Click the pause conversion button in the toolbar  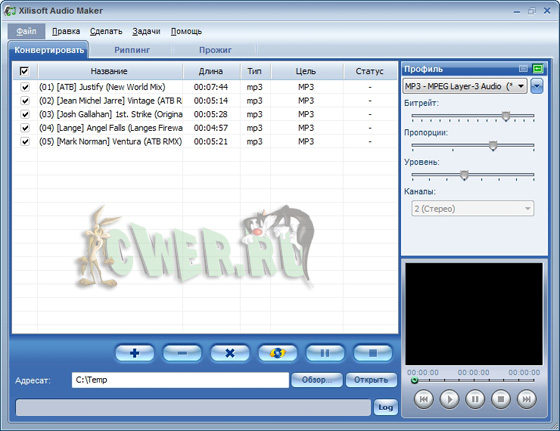pos(325,353)
